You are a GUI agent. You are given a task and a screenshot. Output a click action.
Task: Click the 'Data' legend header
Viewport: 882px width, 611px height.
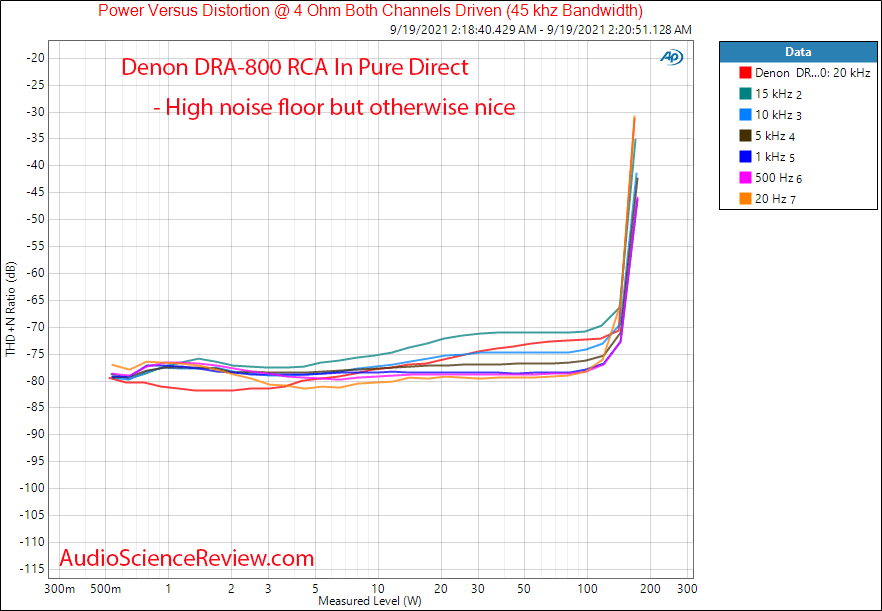pyautogui.click(x=798, y=52)
